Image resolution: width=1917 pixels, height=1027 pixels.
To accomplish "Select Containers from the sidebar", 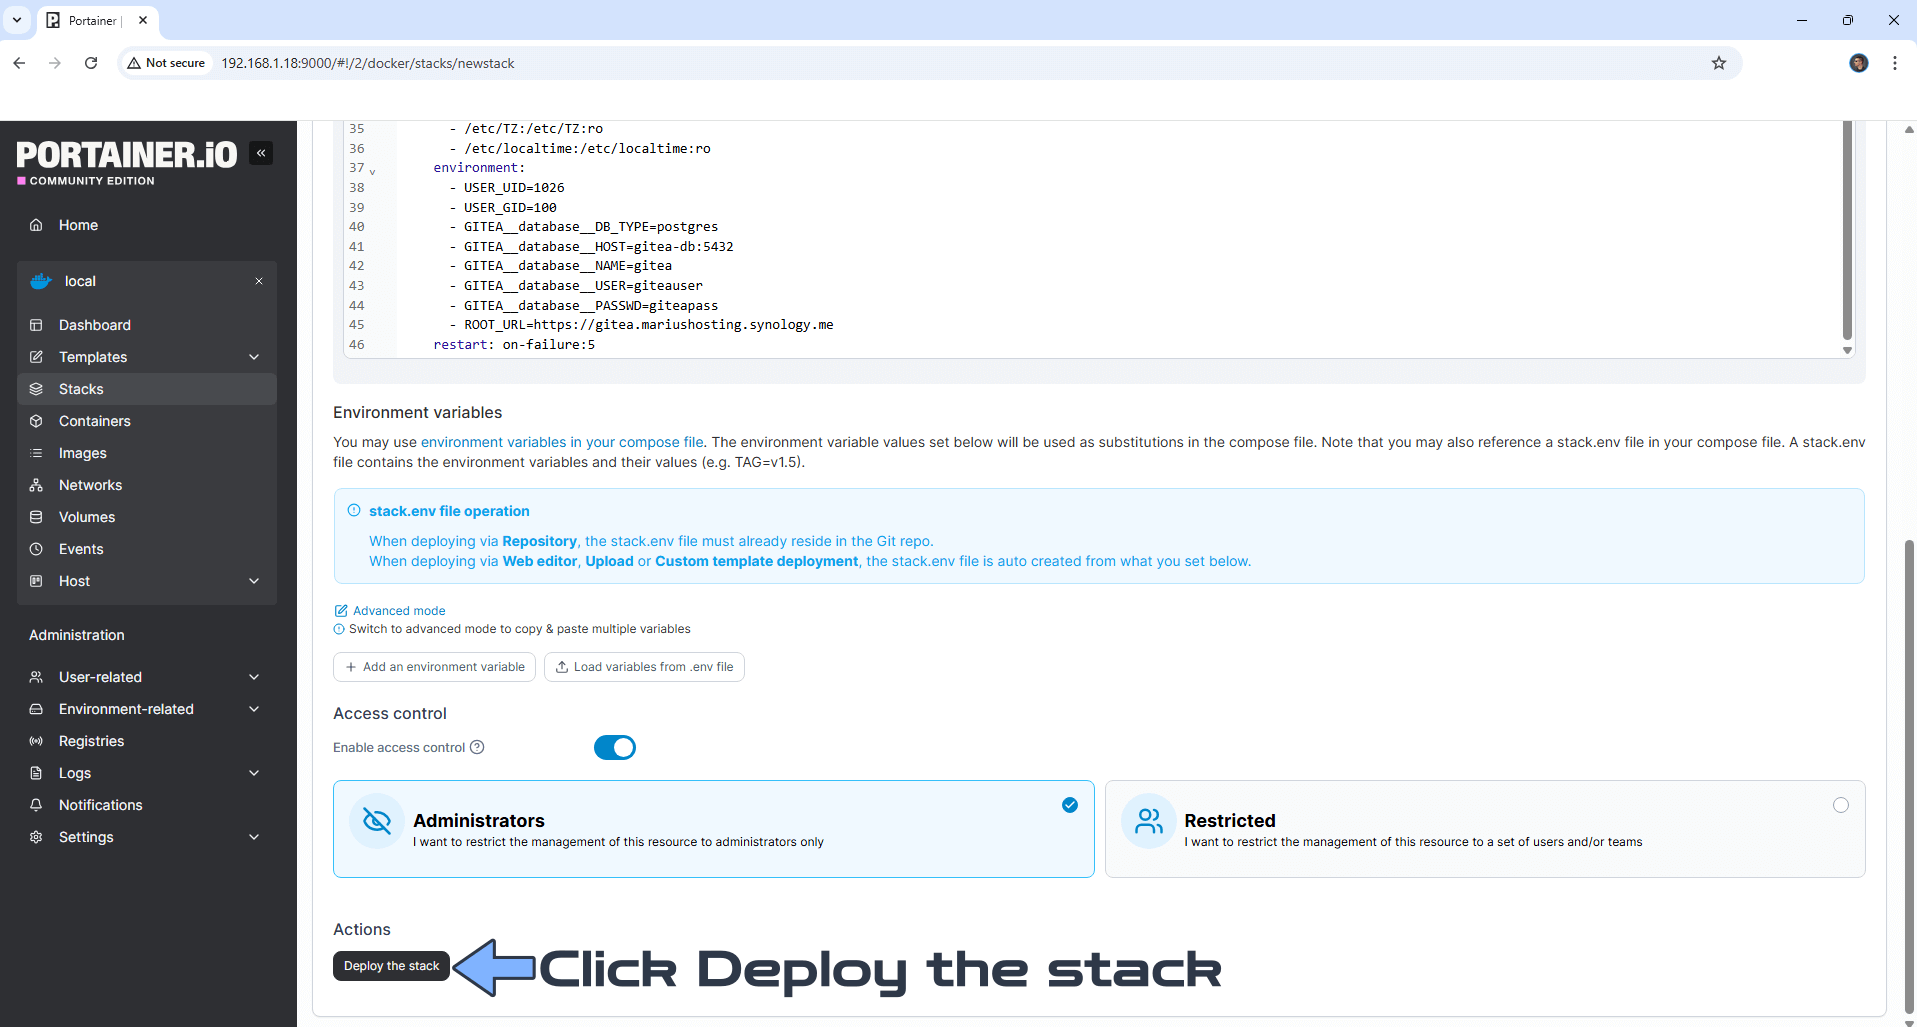I will (x=94, y=421).
